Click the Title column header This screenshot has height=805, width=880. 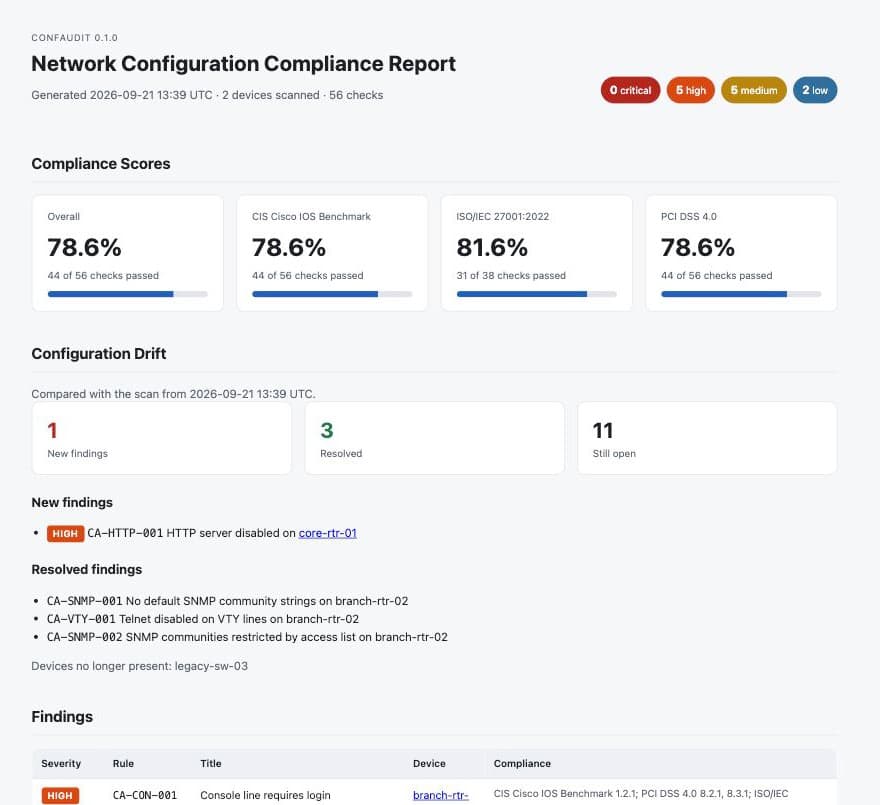click(211, 763)
